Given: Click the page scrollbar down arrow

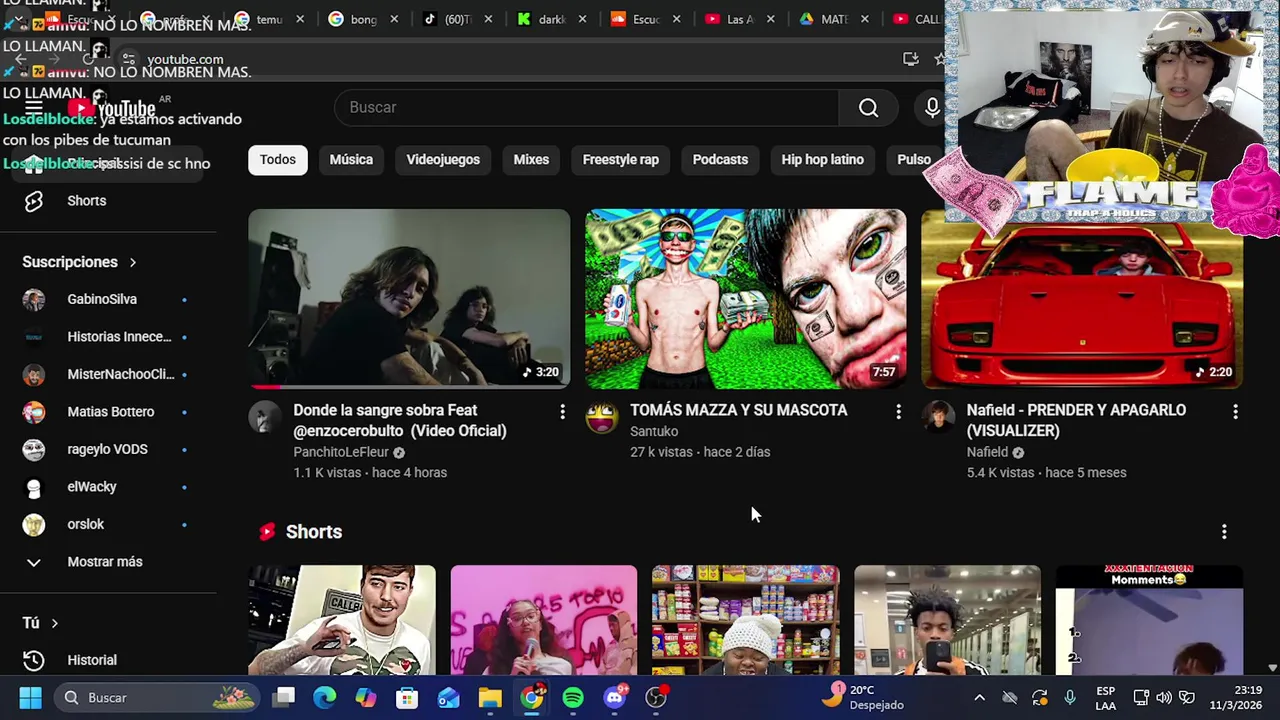Looking at the screenshot, I should coord(1272,667).
